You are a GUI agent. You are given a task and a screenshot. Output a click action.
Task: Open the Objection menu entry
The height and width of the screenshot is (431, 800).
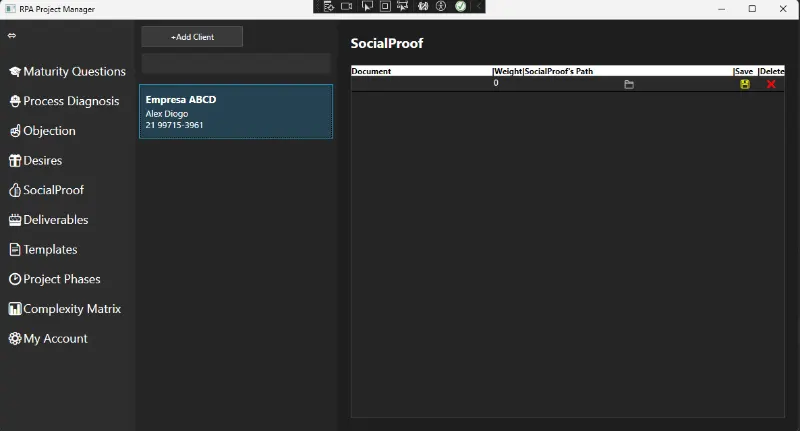49,131
